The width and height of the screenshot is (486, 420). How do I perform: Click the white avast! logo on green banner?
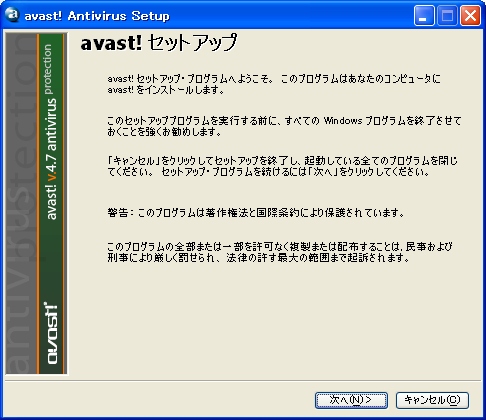pyautogui.click(x=52, y=333)
